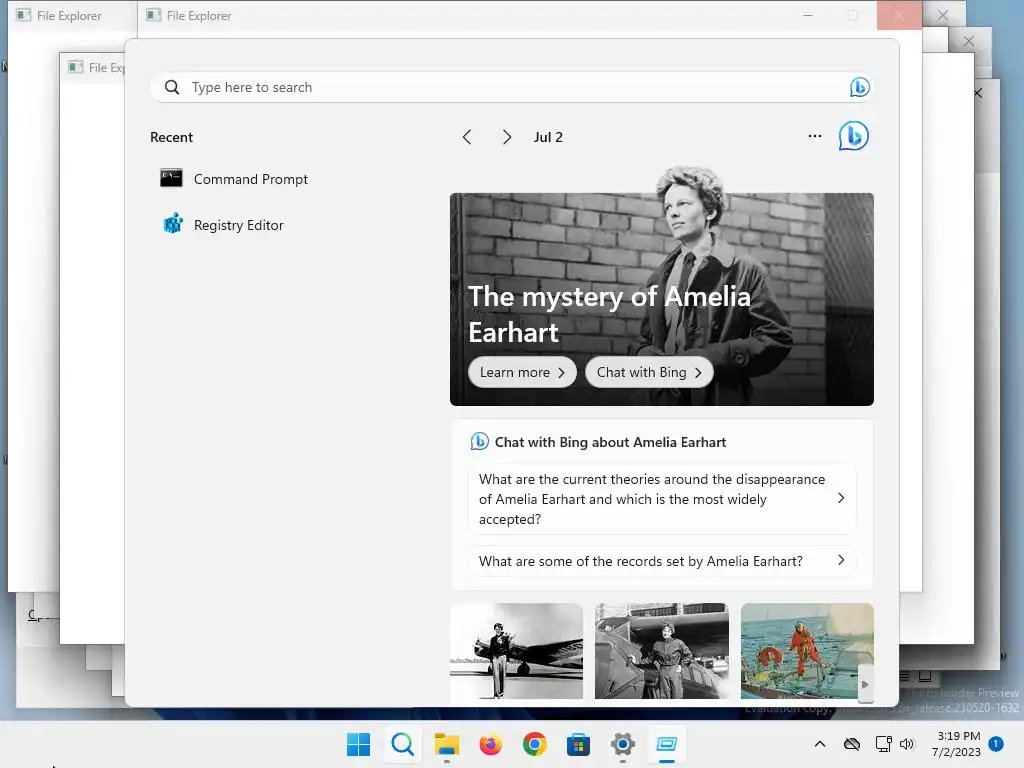Go to next day with right chevron
Viewport: 1024px width, 768px height.
point(507,137)
